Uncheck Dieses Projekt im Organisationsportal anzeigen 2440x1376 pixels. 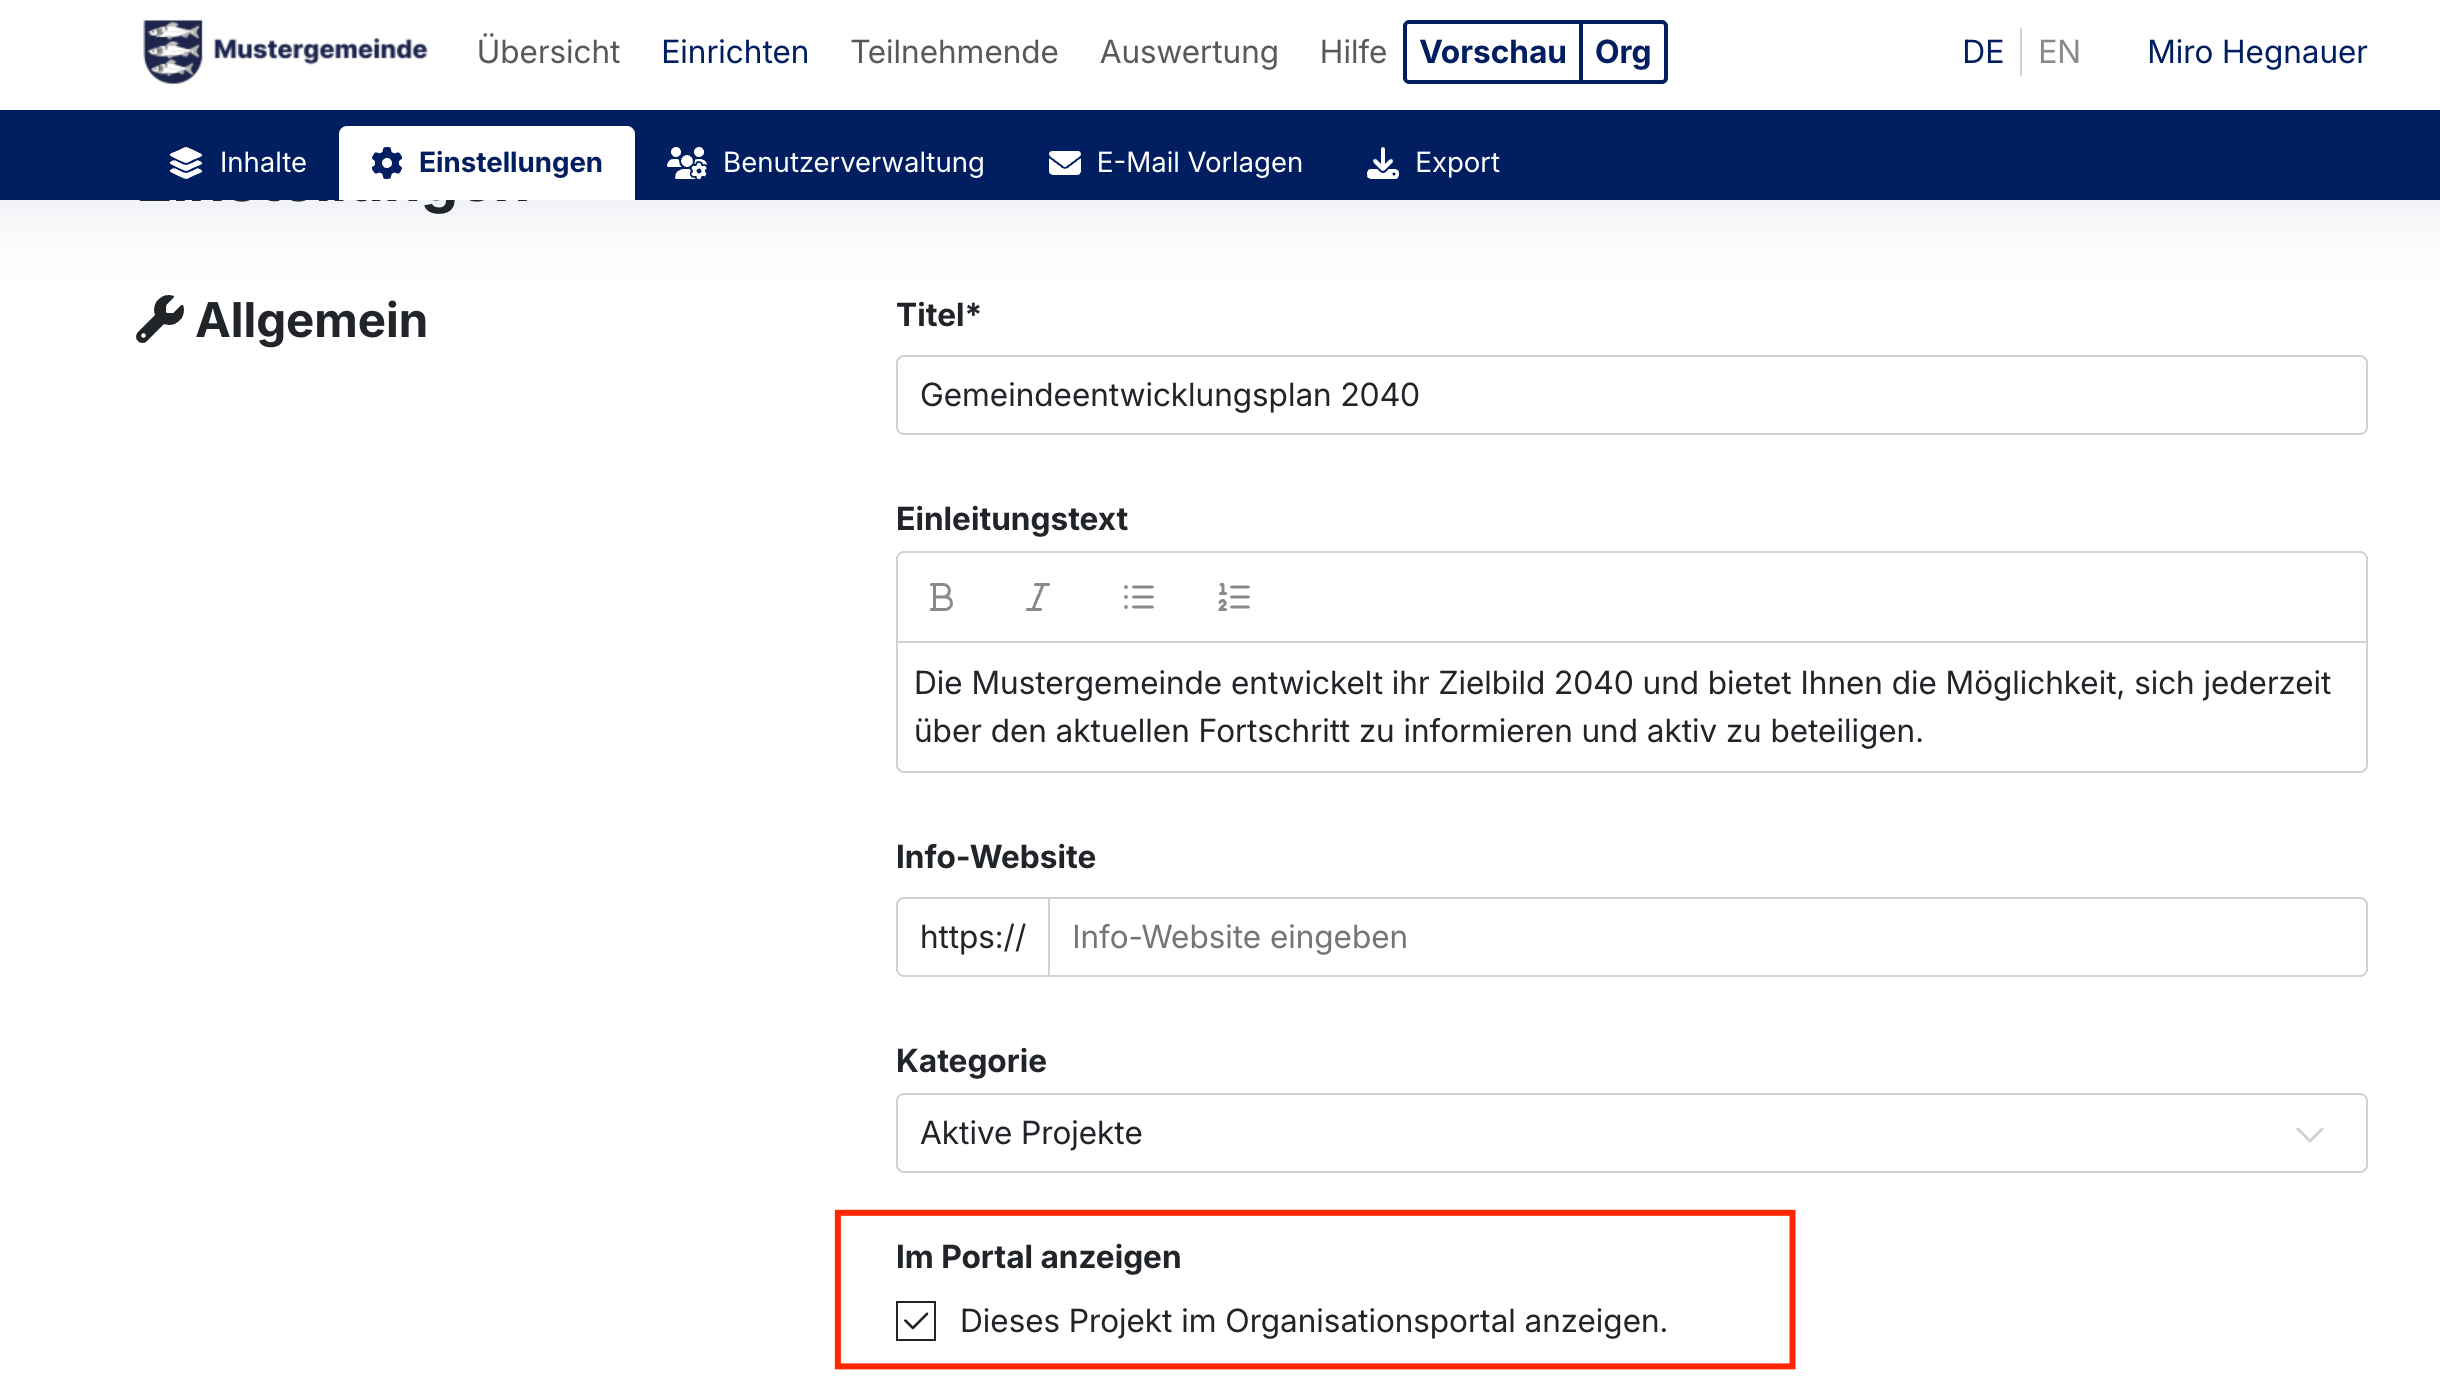916,1321
